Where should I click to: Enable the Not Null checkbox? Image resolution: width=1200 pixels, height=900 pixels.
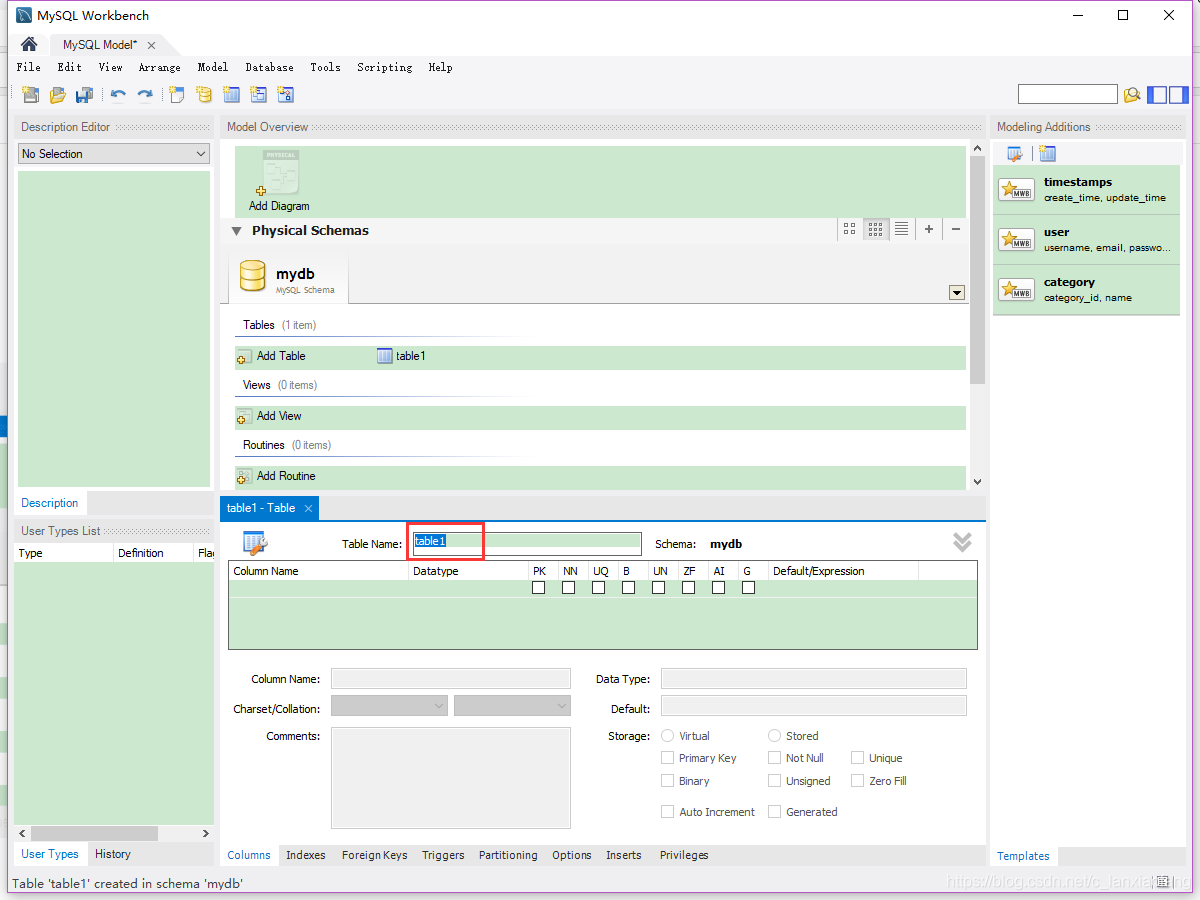(775, 758)
